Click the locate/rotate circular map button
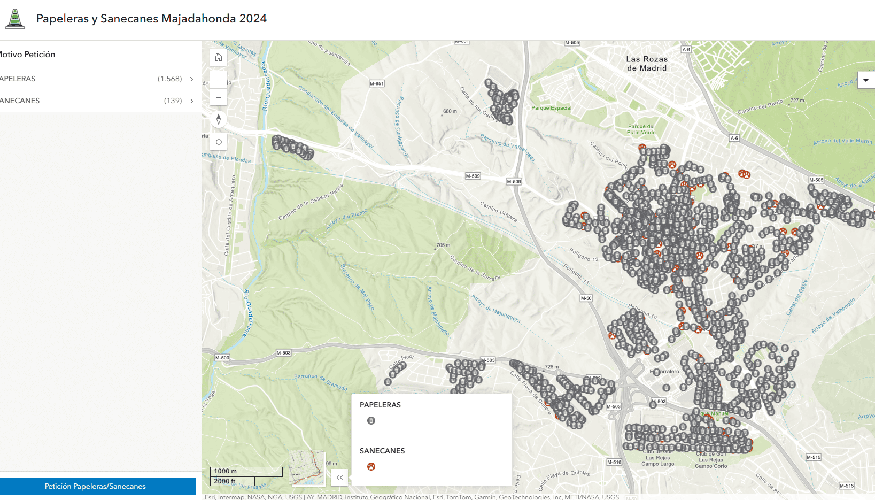 click(218, 141)
